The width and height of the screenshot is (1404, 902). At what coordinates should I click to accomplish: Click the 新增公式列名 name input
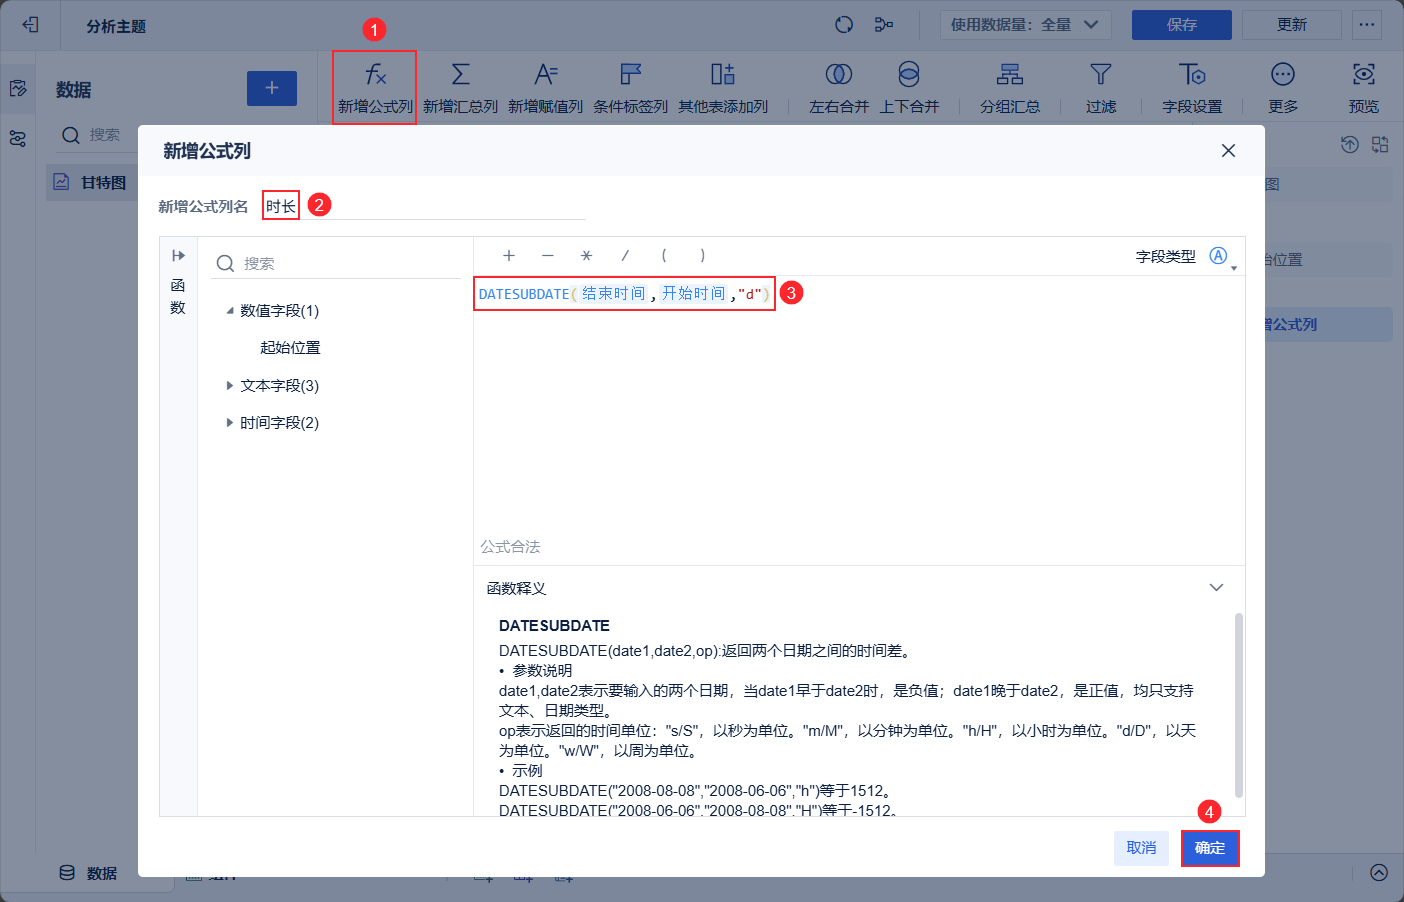tap(425, 206)
